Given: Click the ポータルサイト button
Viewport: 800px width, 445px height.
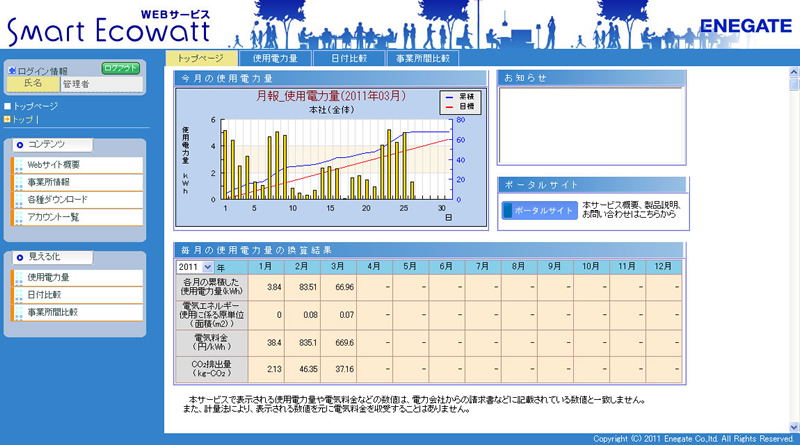Looking at the screenshot, I should 540,210.
